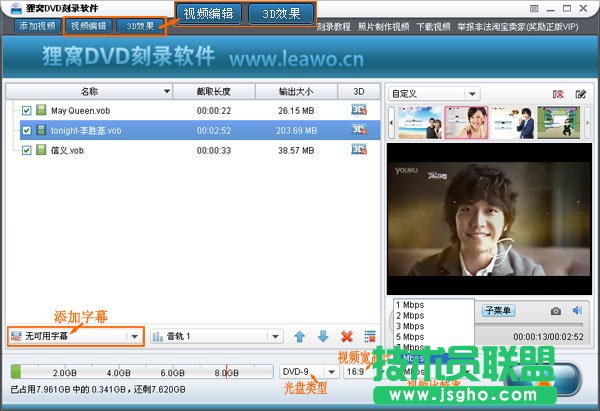Move selected video up with blue arrow
600x411 pixels.
coord(300,337)
